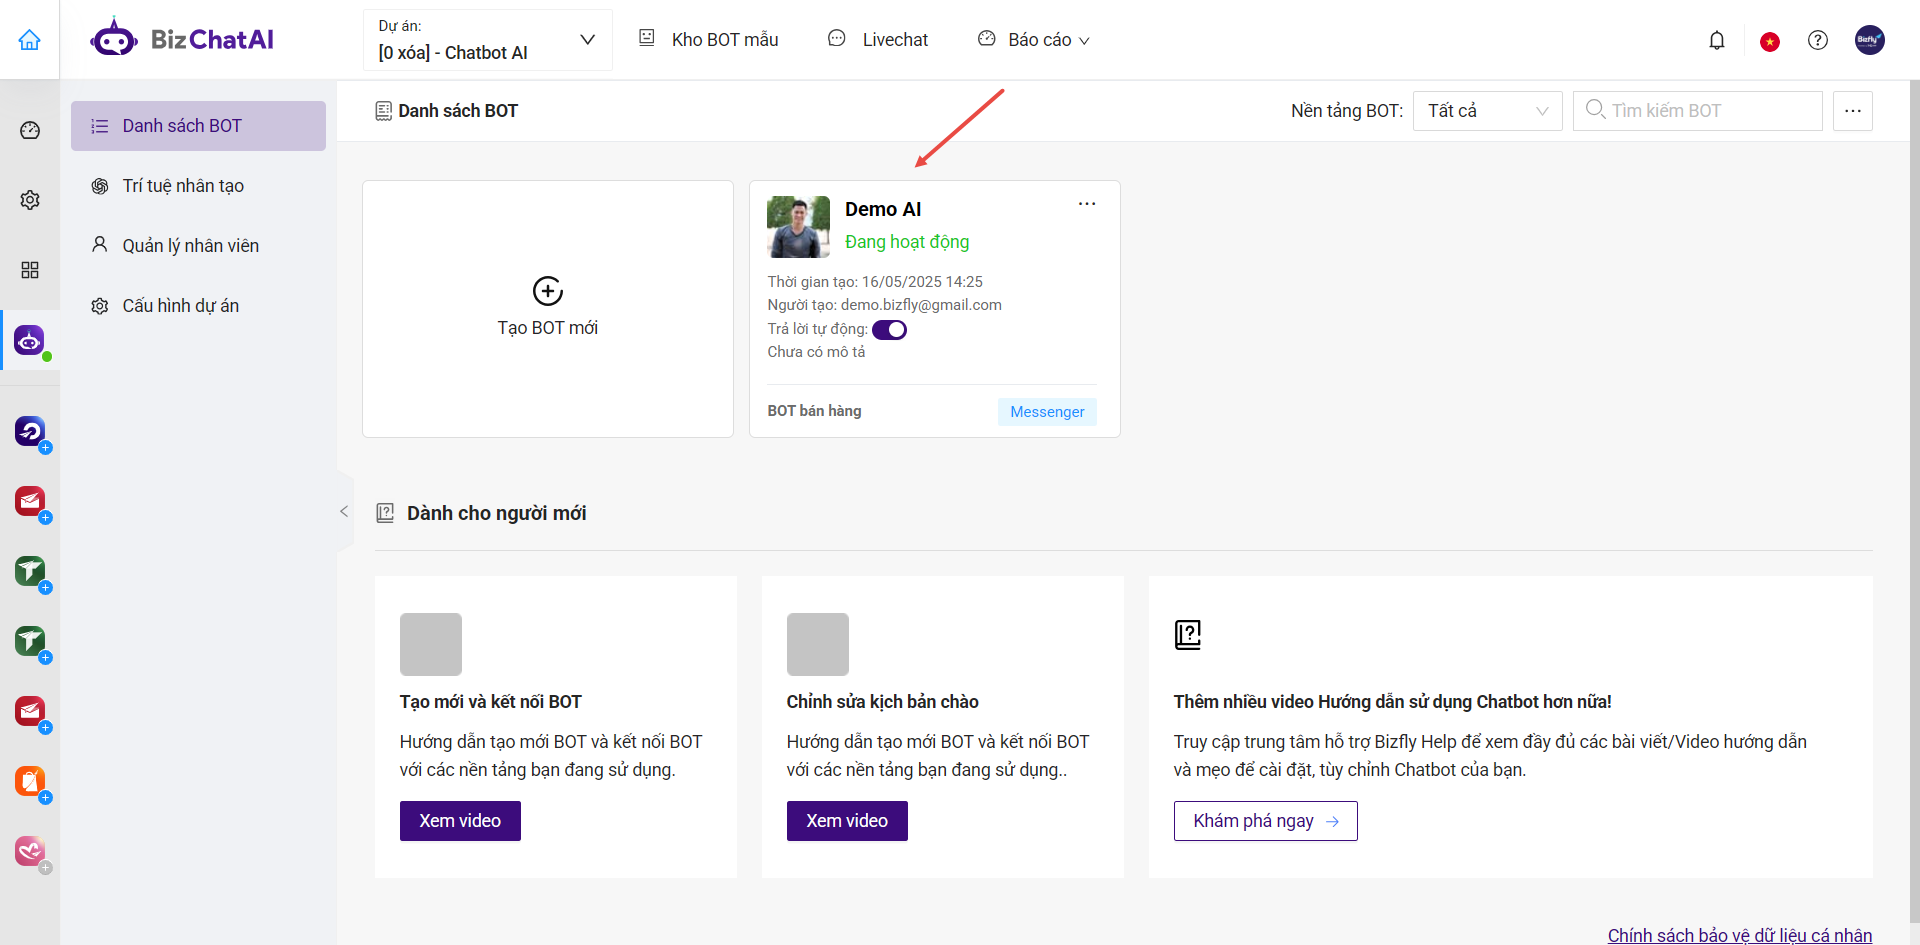Focus the Tìm kiếm BOT search field
The height and width of the screenshot is (945, 1920).
pyautogui.click(x=1698, y=111)
